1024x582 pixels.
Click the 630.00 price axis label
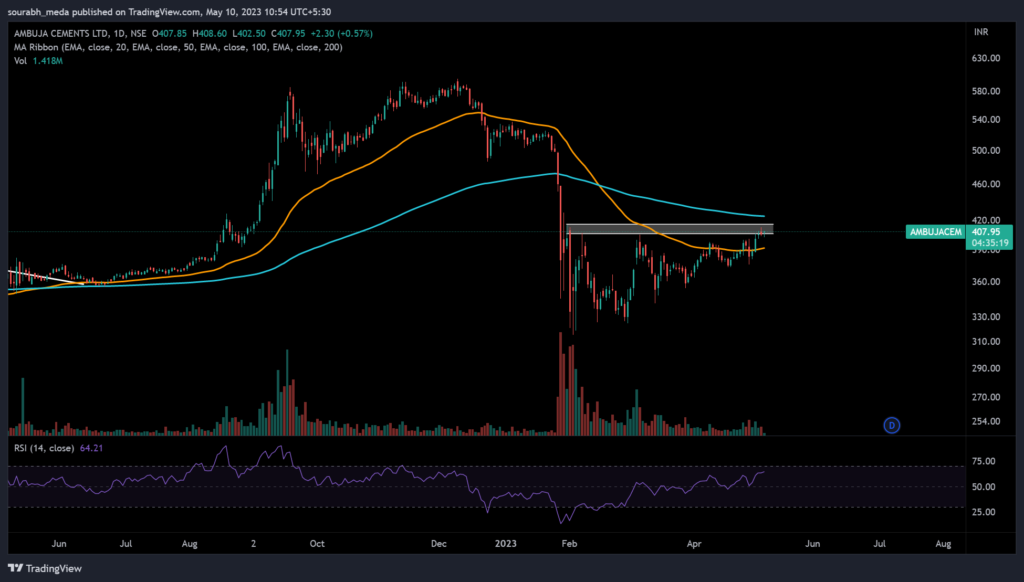point(986,58)
